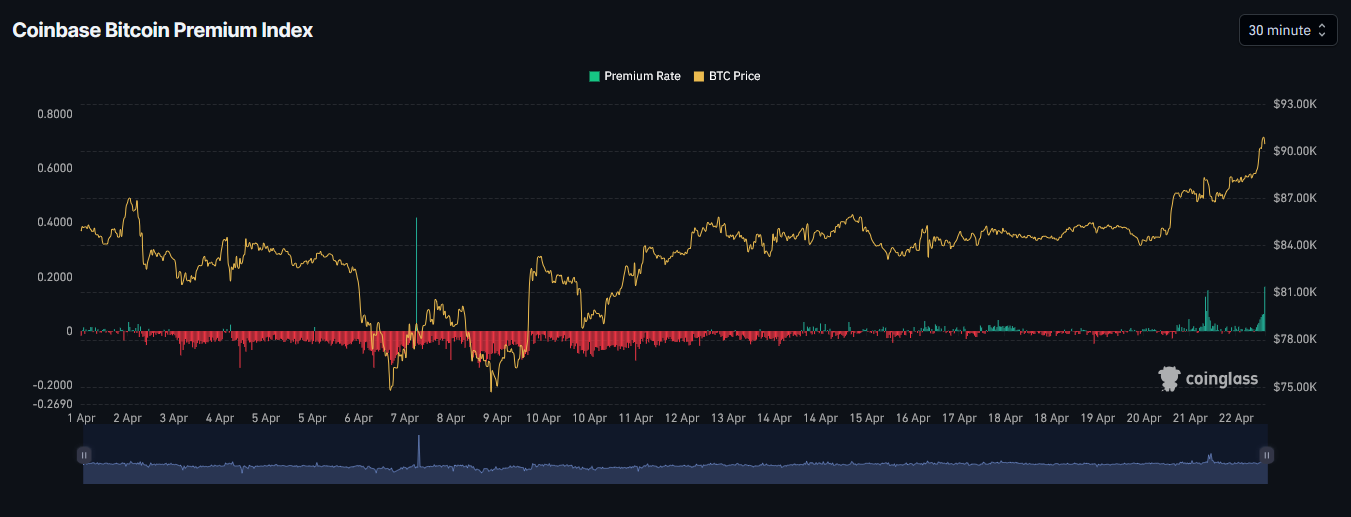Click the yellow BTC Price legend swatch
Viewport: 1351px width, 517px height.
(699, 76)
